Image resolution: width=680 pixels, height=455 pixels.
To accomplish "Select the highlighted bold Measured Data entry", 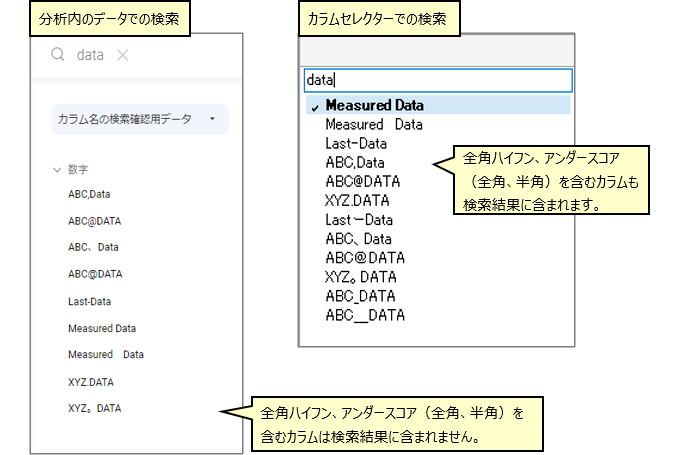I will point(375,105).
